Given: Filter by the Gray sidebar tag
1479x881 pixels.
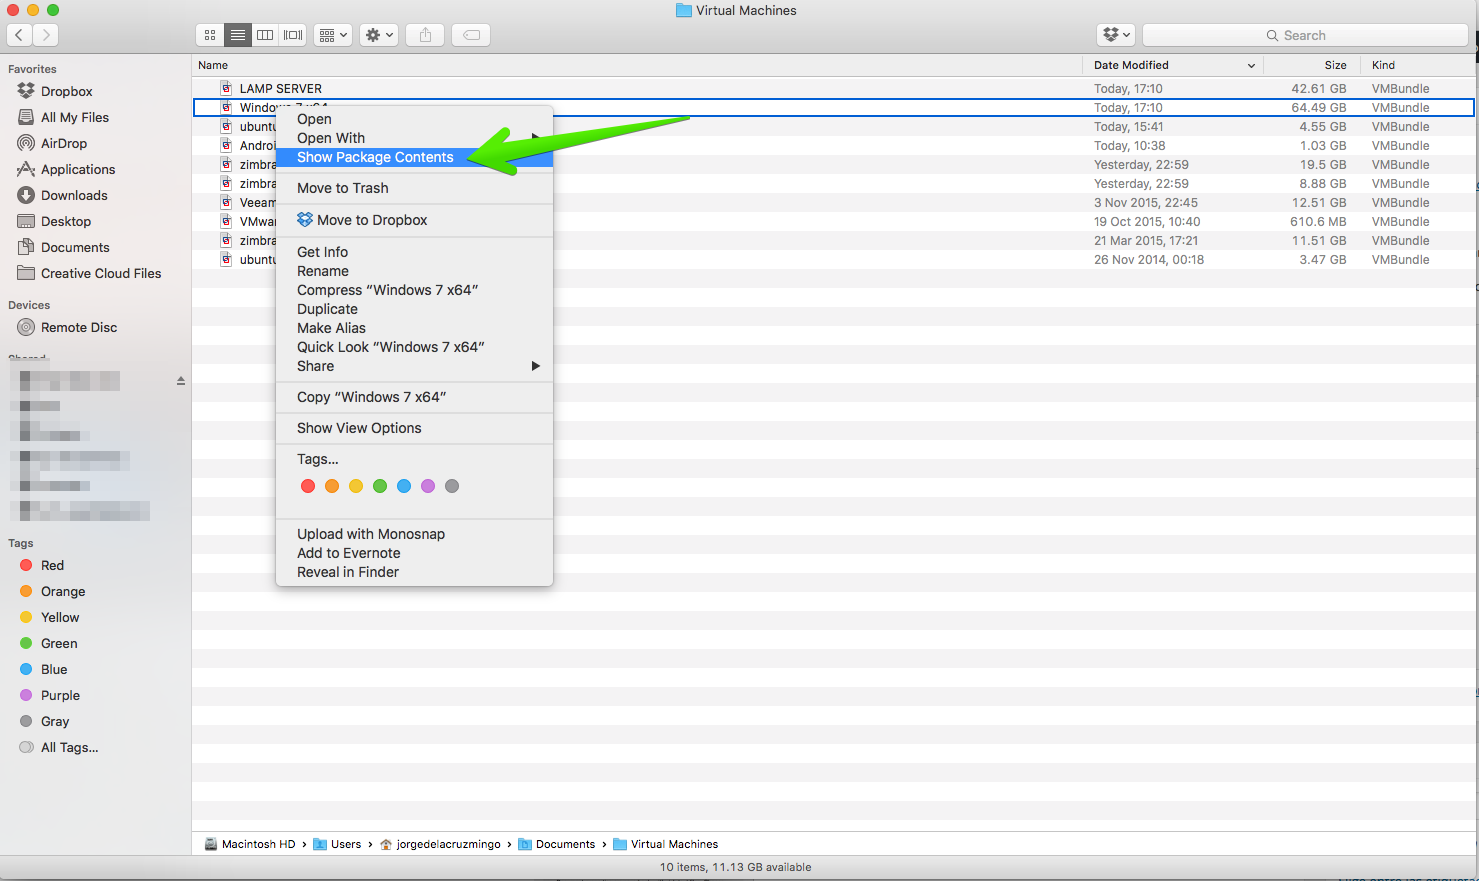Looking at the screenshot, I should (54, 721).
